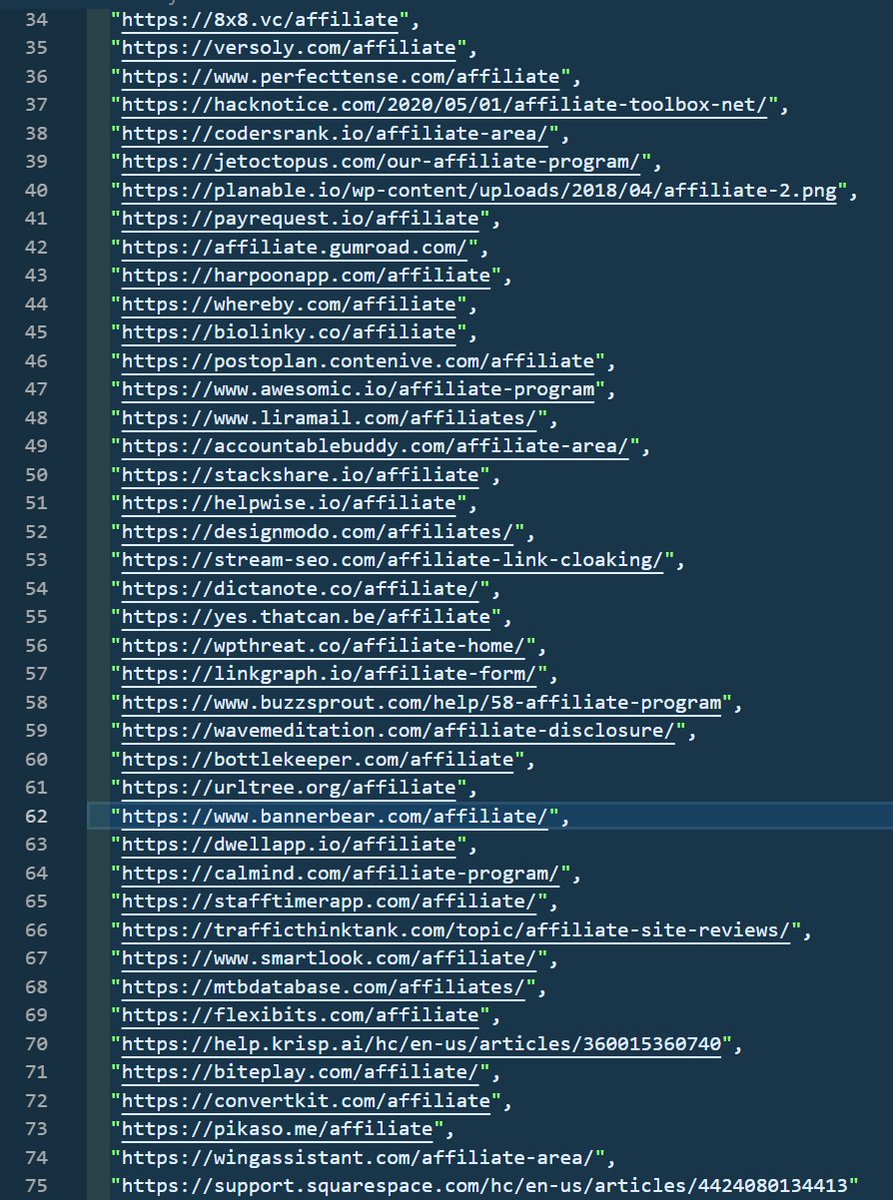Select the accountablebuddy.com affiliate-area URL
Image resolution: width=893 pixels, height=1200 pixels.
pos(375,446)
